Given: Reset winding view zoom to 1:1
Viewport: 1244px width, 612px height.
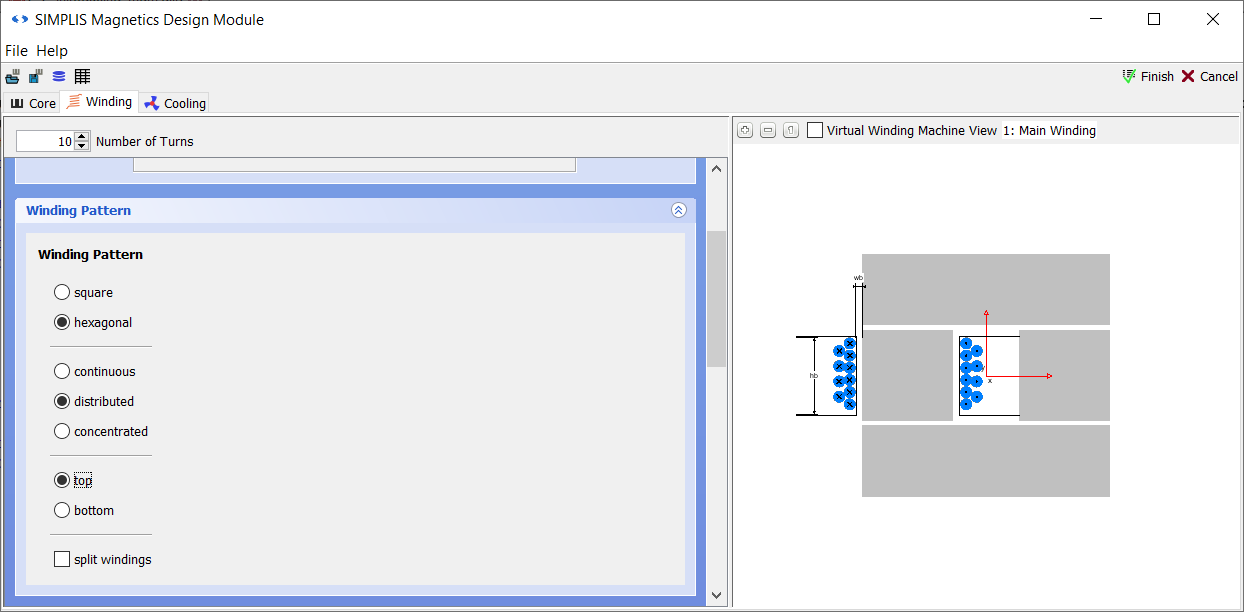Looking at the screenshot, I should pyautogui.click(x=791, y=131).
